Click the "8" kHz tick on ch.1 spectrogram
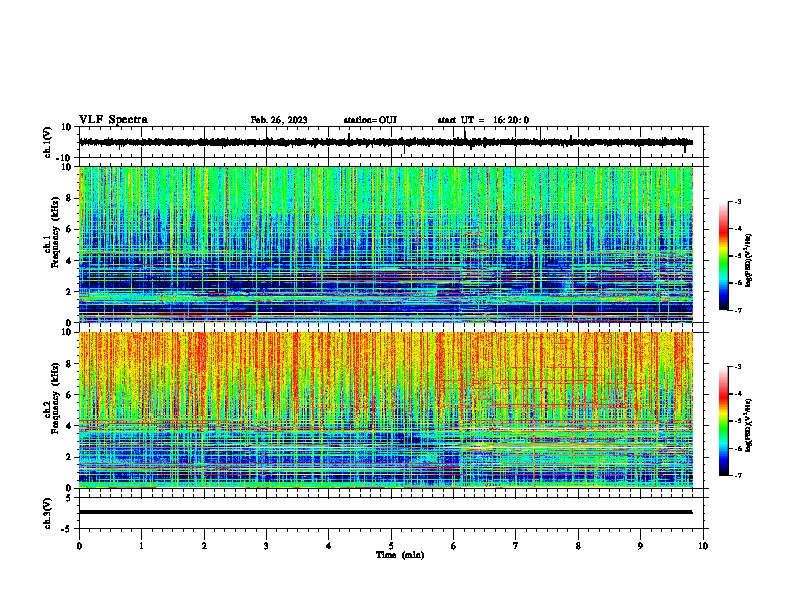 pos(69,198)
